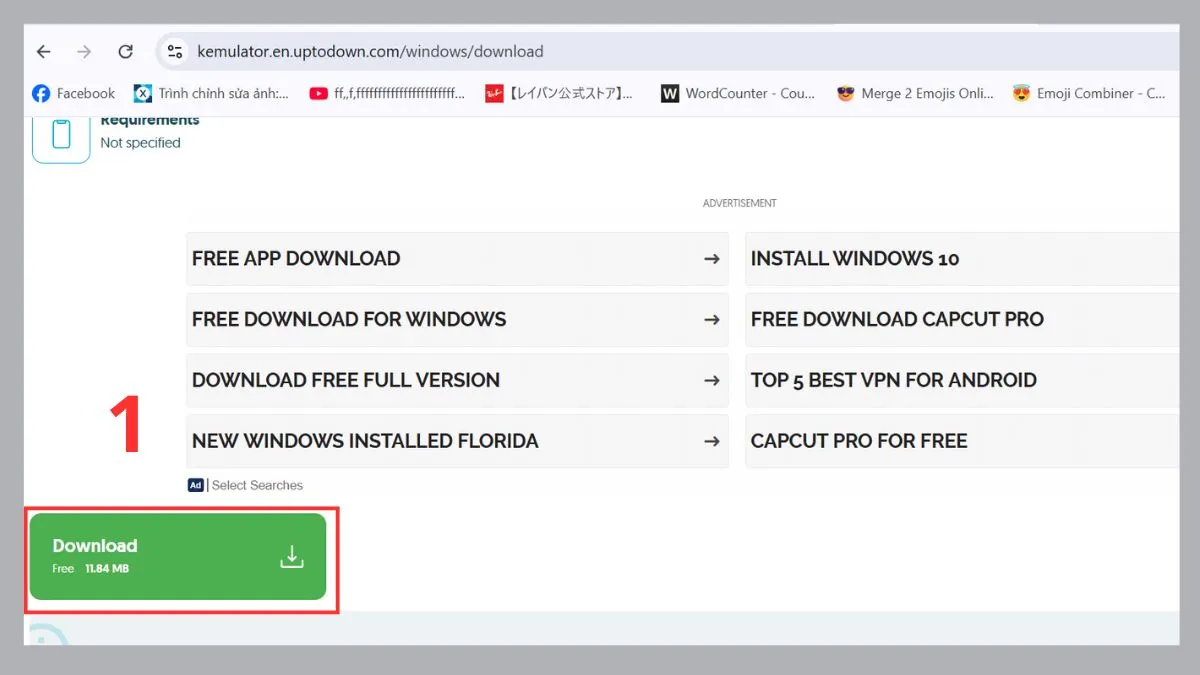
Task: Click the Ad badge beside Select Searches
Action: 195,485
